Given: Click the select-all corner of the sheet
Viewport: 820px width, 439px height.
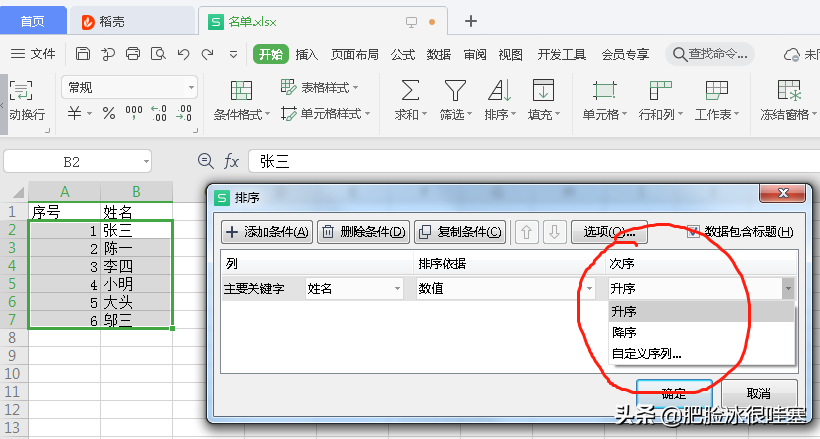Looking at the screenshot, I should [x=18, y=192].
